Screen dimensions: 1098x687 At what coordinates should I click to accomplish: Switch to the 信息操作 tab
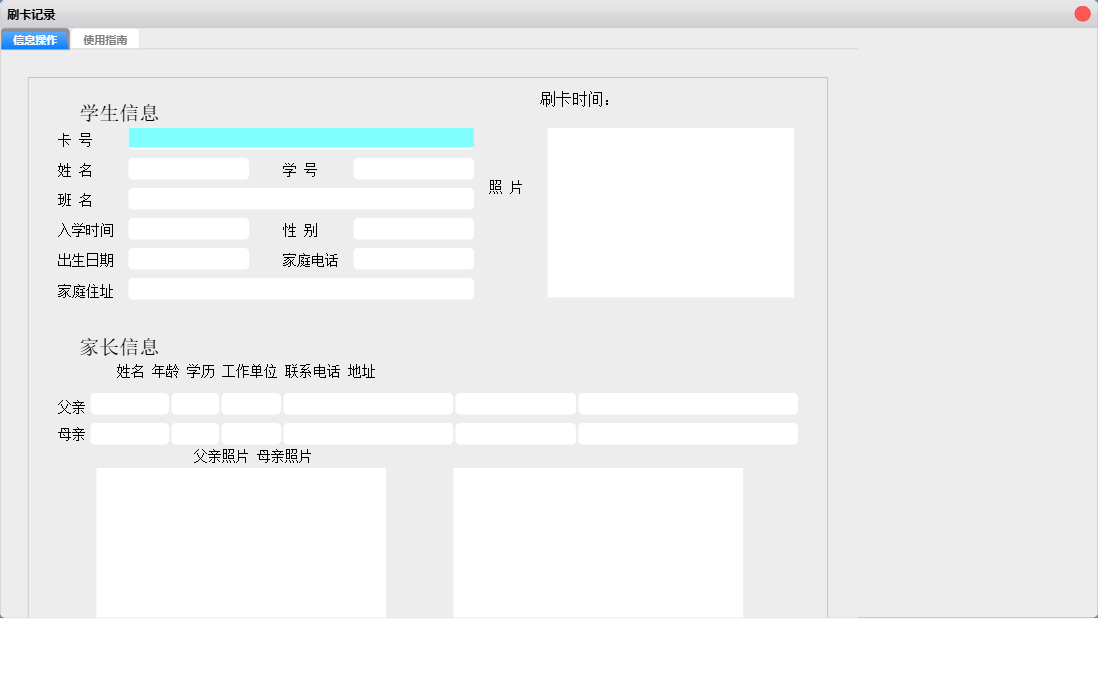[x=35, y=40]
